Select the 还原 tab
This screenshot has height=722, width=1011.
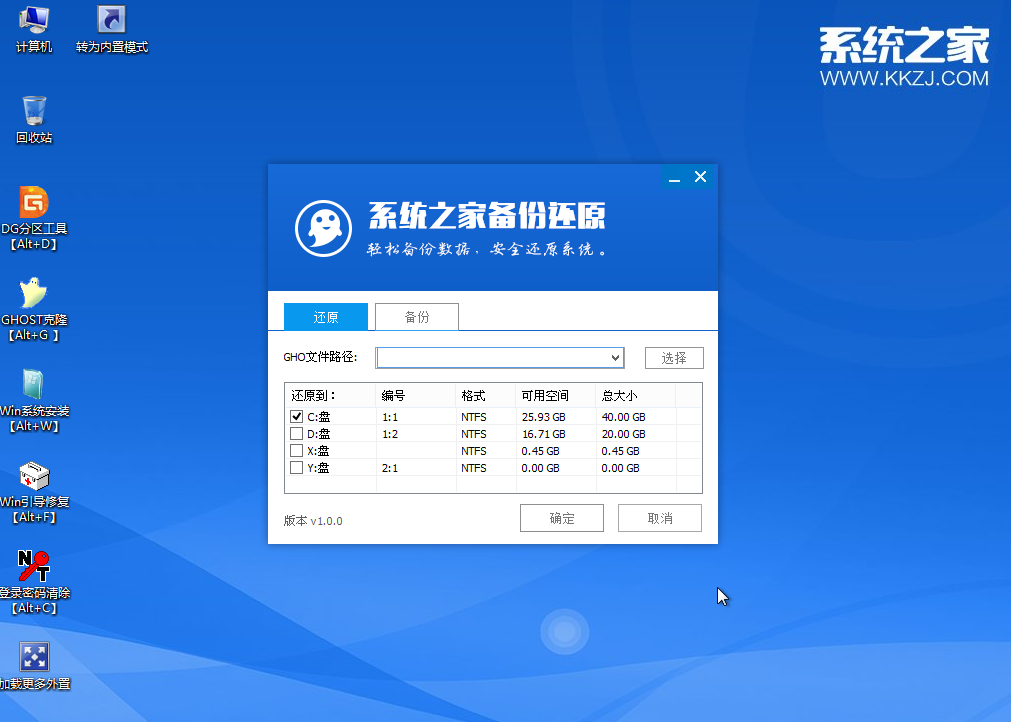(326, 317)
